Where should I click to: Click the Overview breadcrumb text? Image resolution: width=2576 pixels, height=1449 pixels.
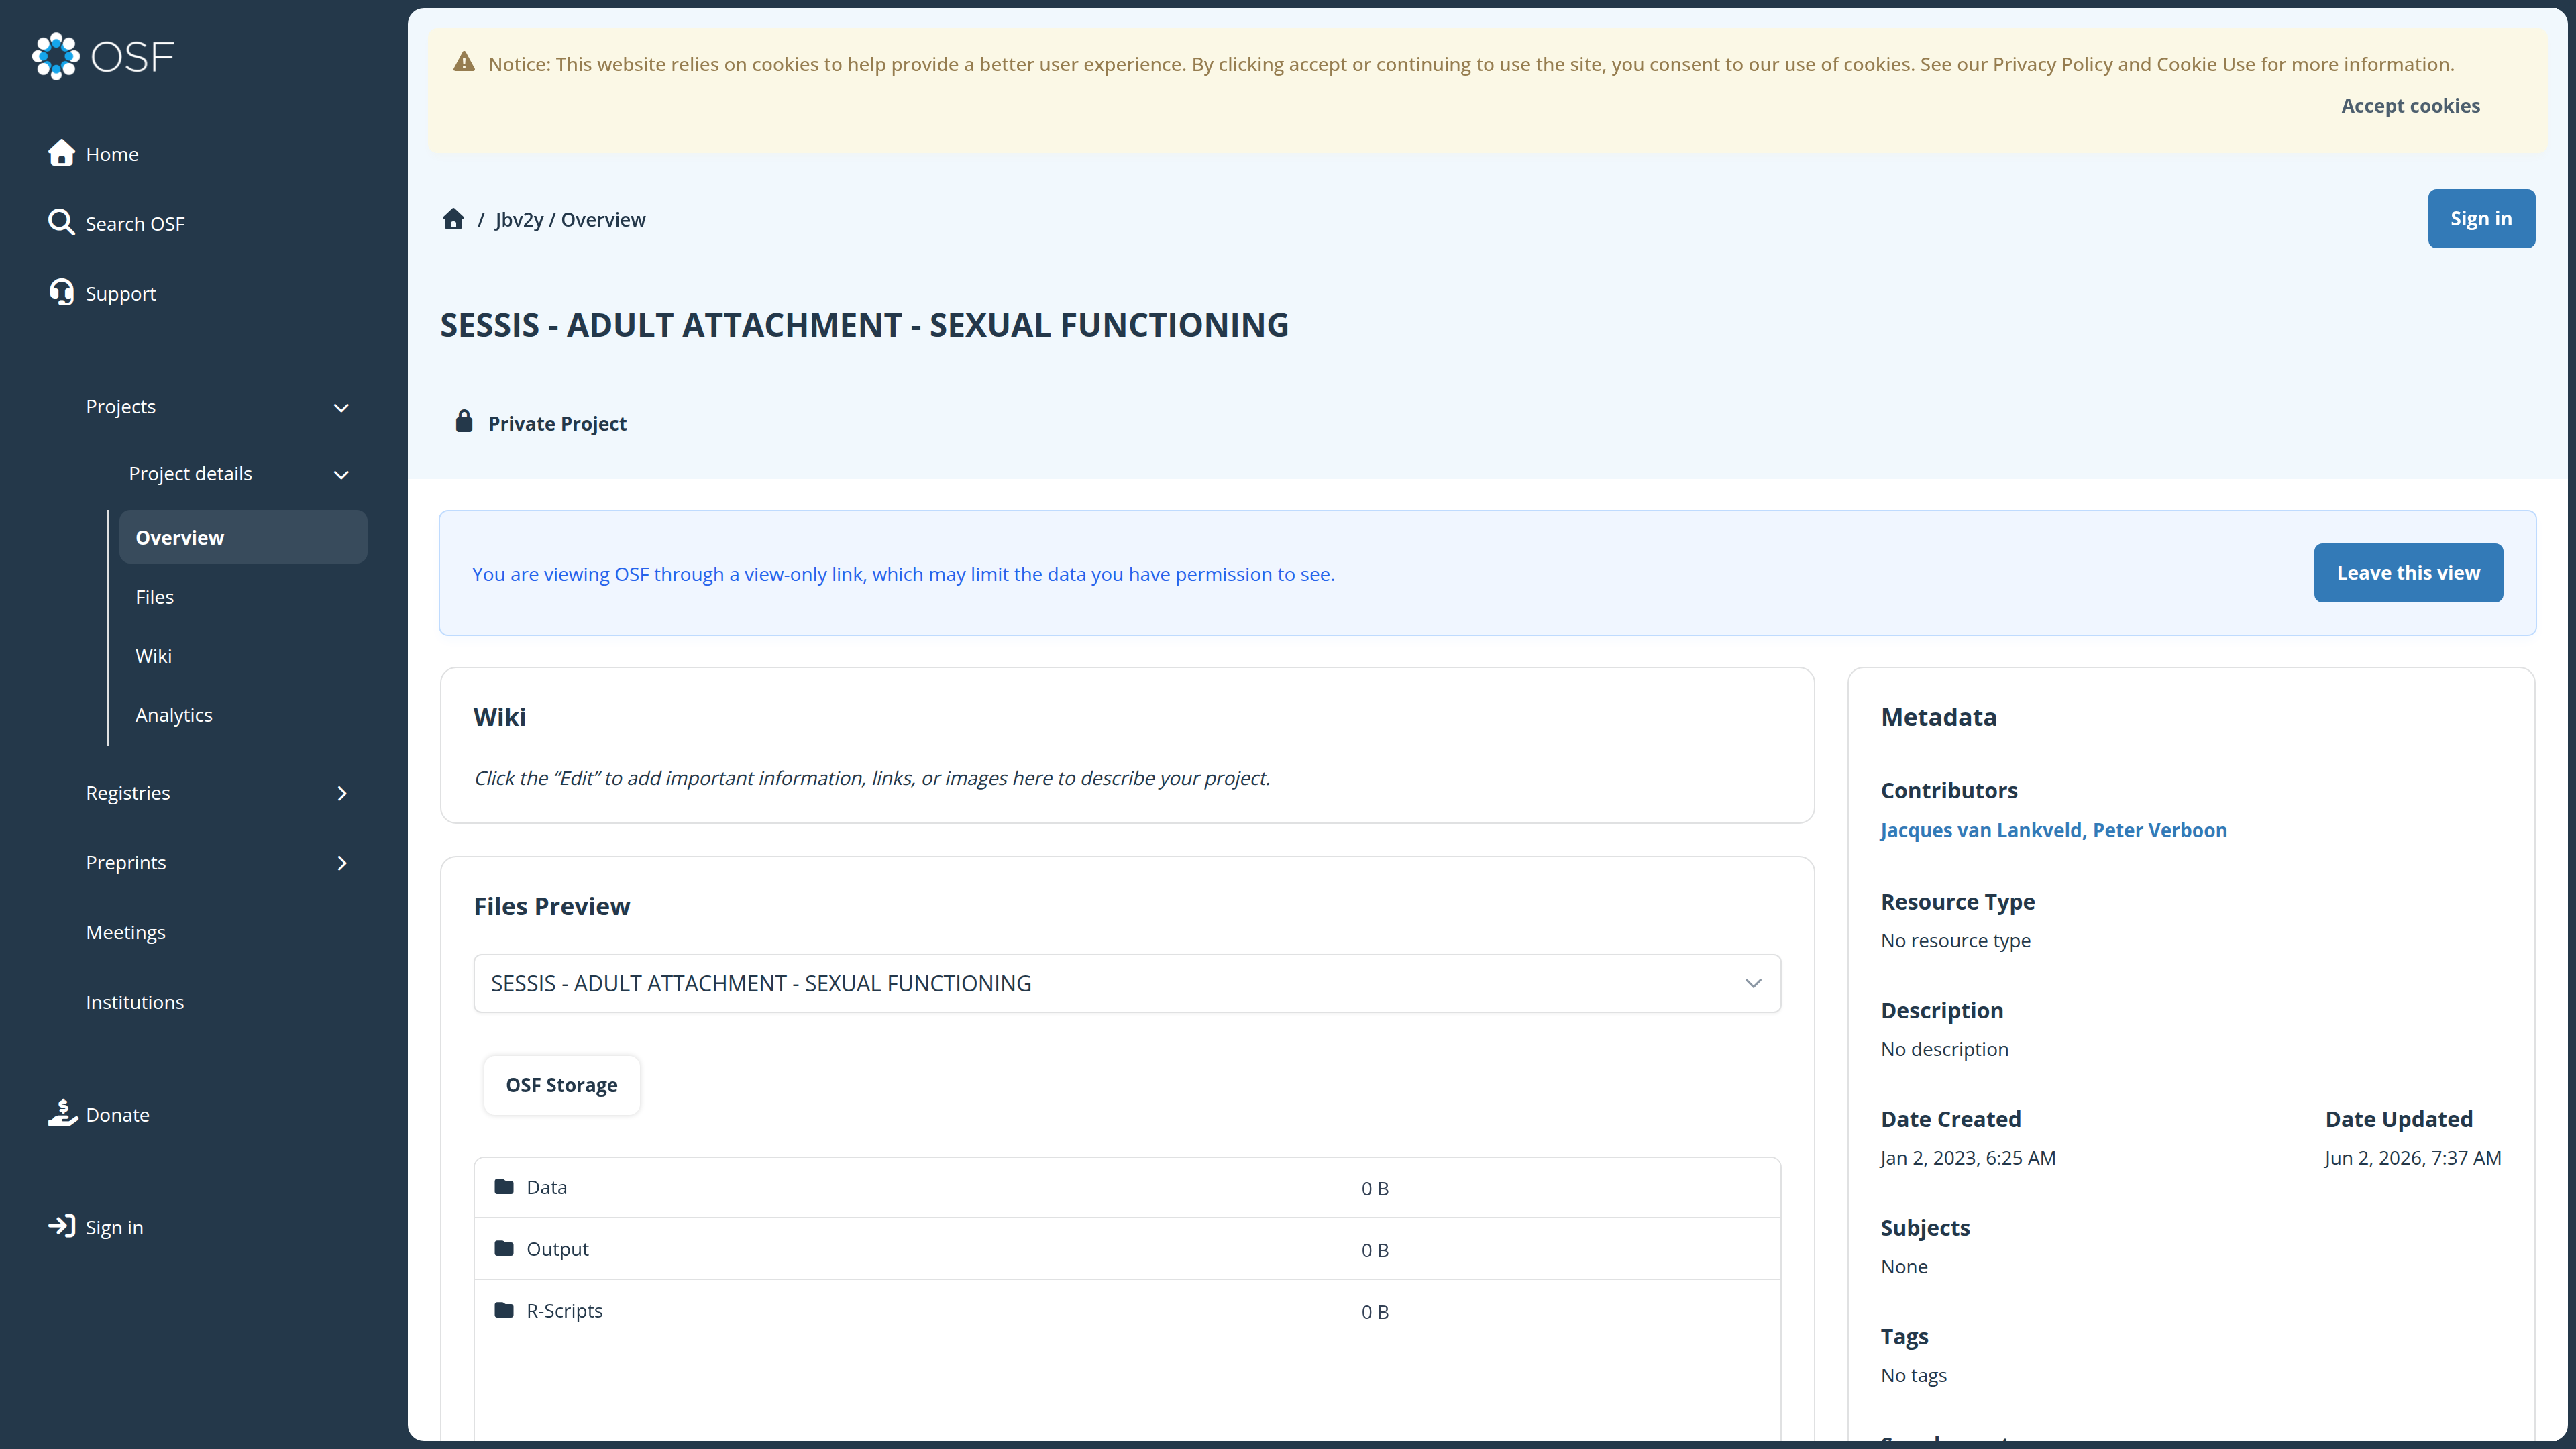pyautogui.click(x=603, y=219)
